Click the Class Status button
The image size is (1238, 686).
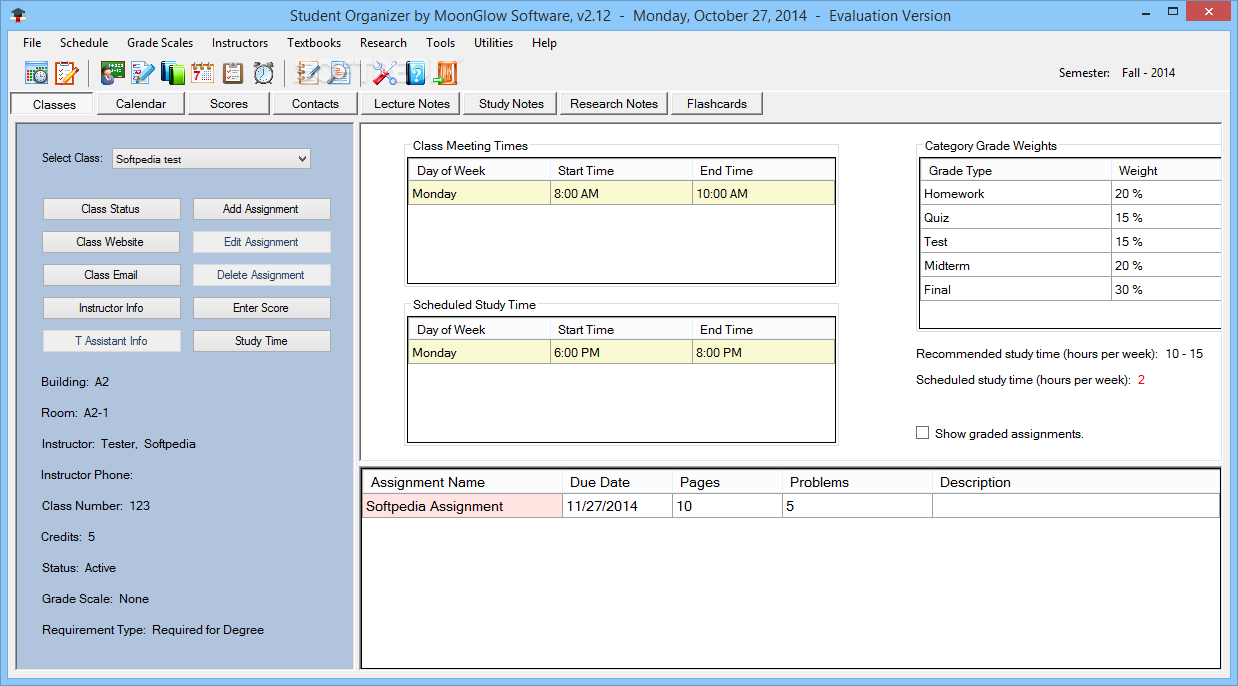[111, 209]
